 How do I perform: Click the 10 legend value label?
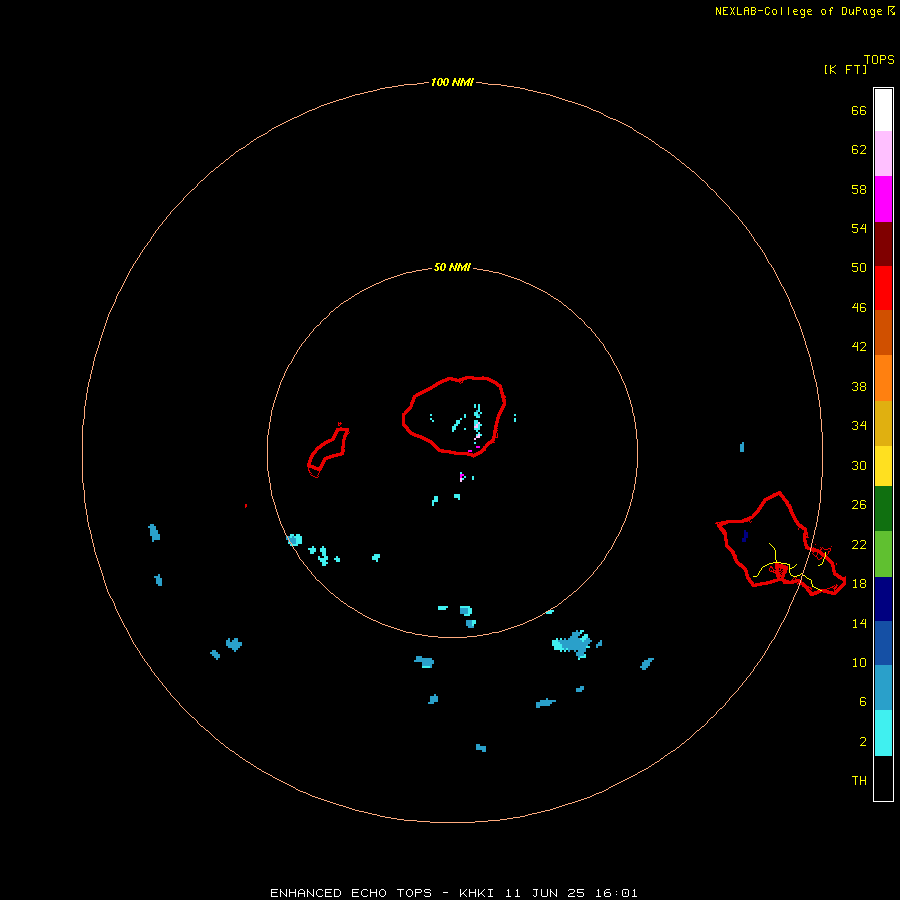pyautogui.click(x=859, y=662)
